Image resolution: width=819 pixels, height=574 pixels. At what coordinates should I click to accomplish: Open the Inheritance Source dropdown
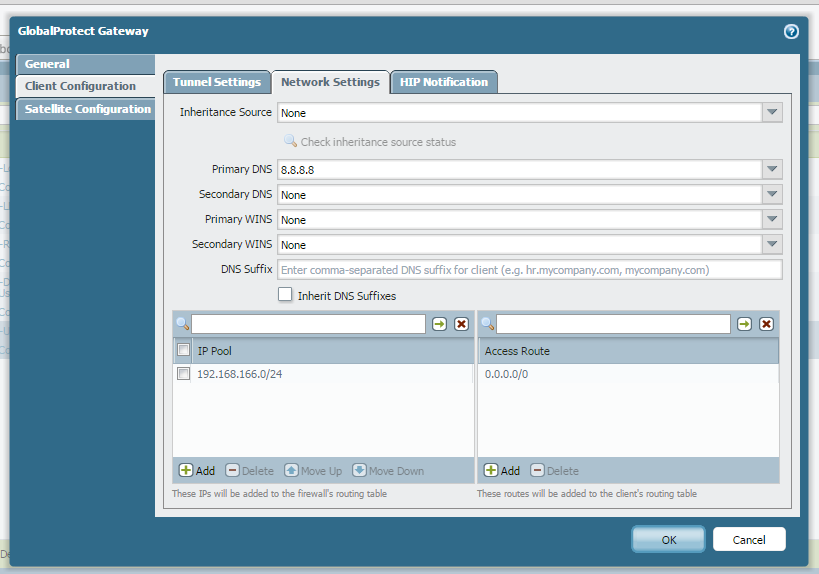tap(771, 113)
